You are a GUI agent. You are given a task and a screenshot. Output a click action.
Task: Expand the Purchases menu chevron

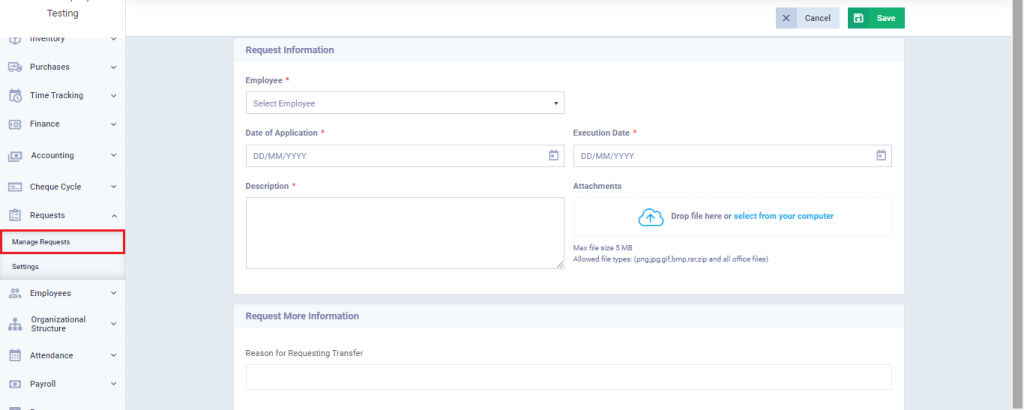pyautogui.click(x=114, y=67)
